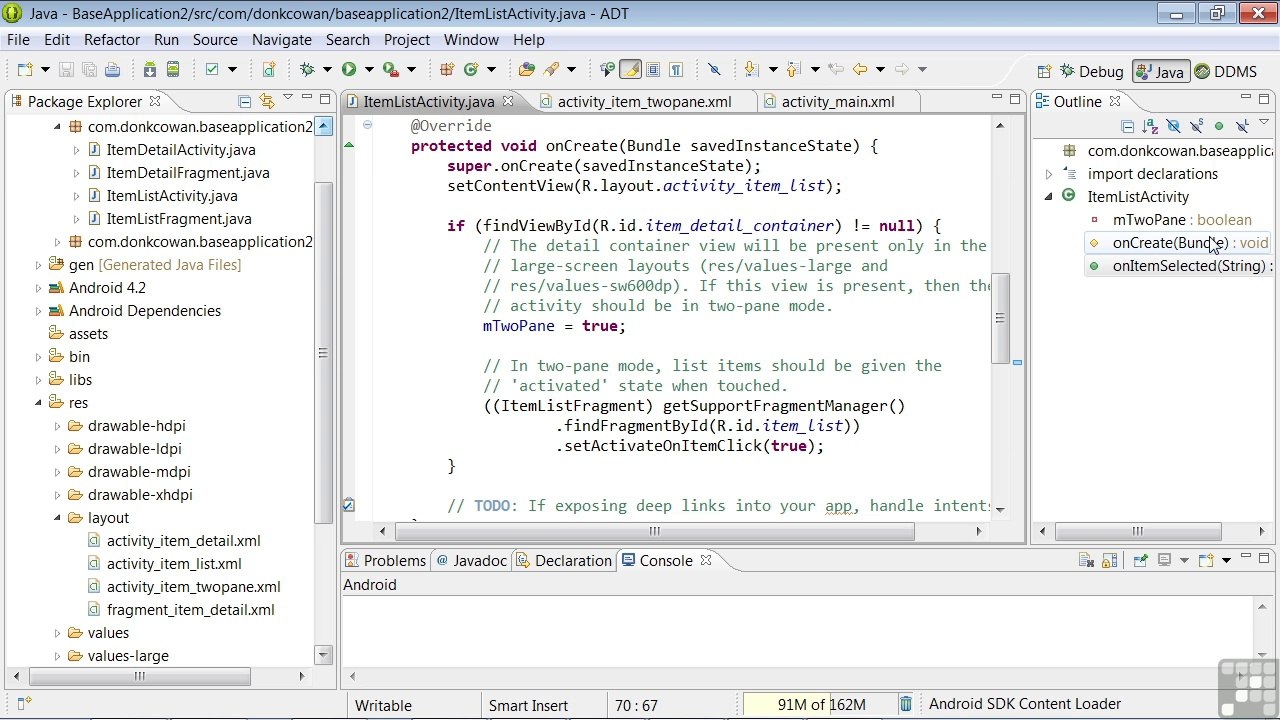Click the Previous Annotation icon

[793, 69]
